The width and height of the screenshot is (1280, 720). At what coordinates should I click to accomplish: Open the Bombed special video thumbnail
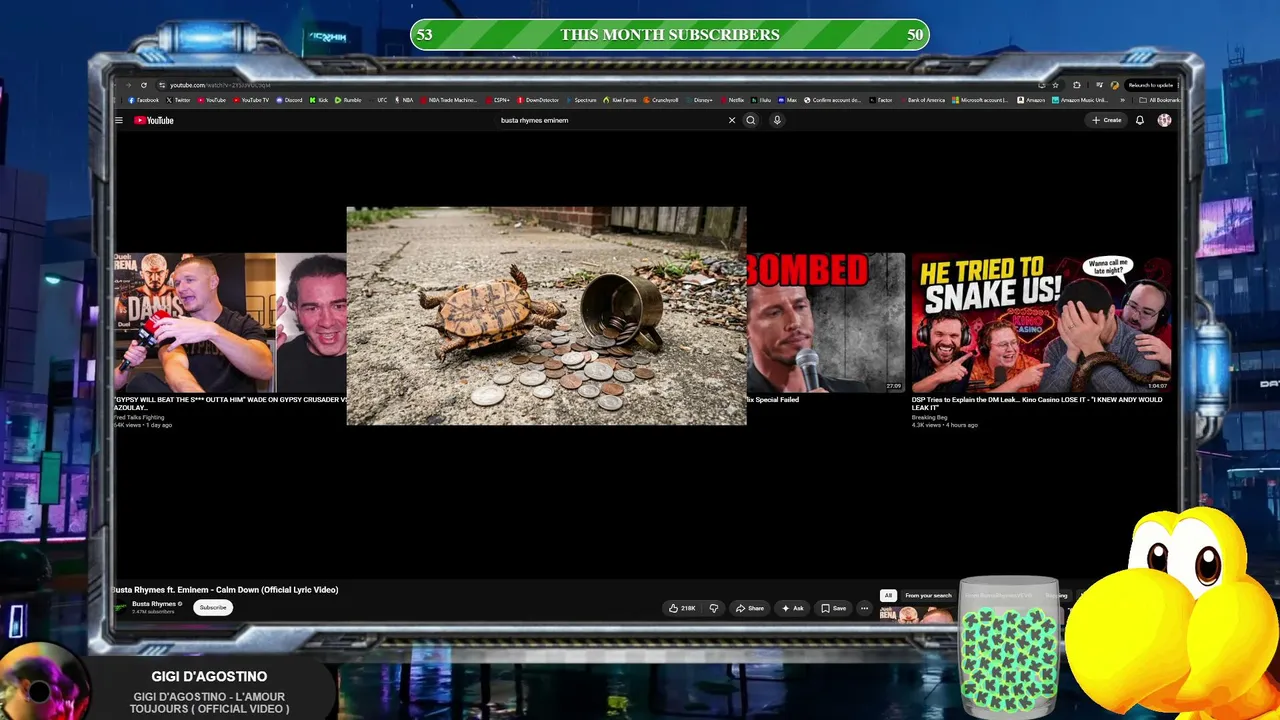point(826,322)
